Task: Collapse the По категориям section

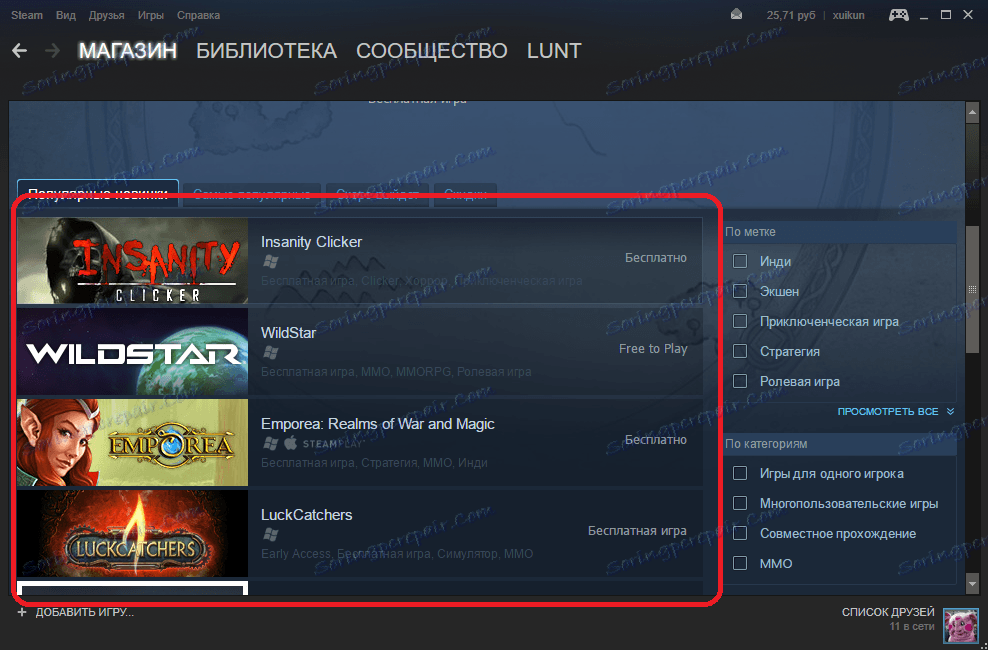Action: click(840, 443)
